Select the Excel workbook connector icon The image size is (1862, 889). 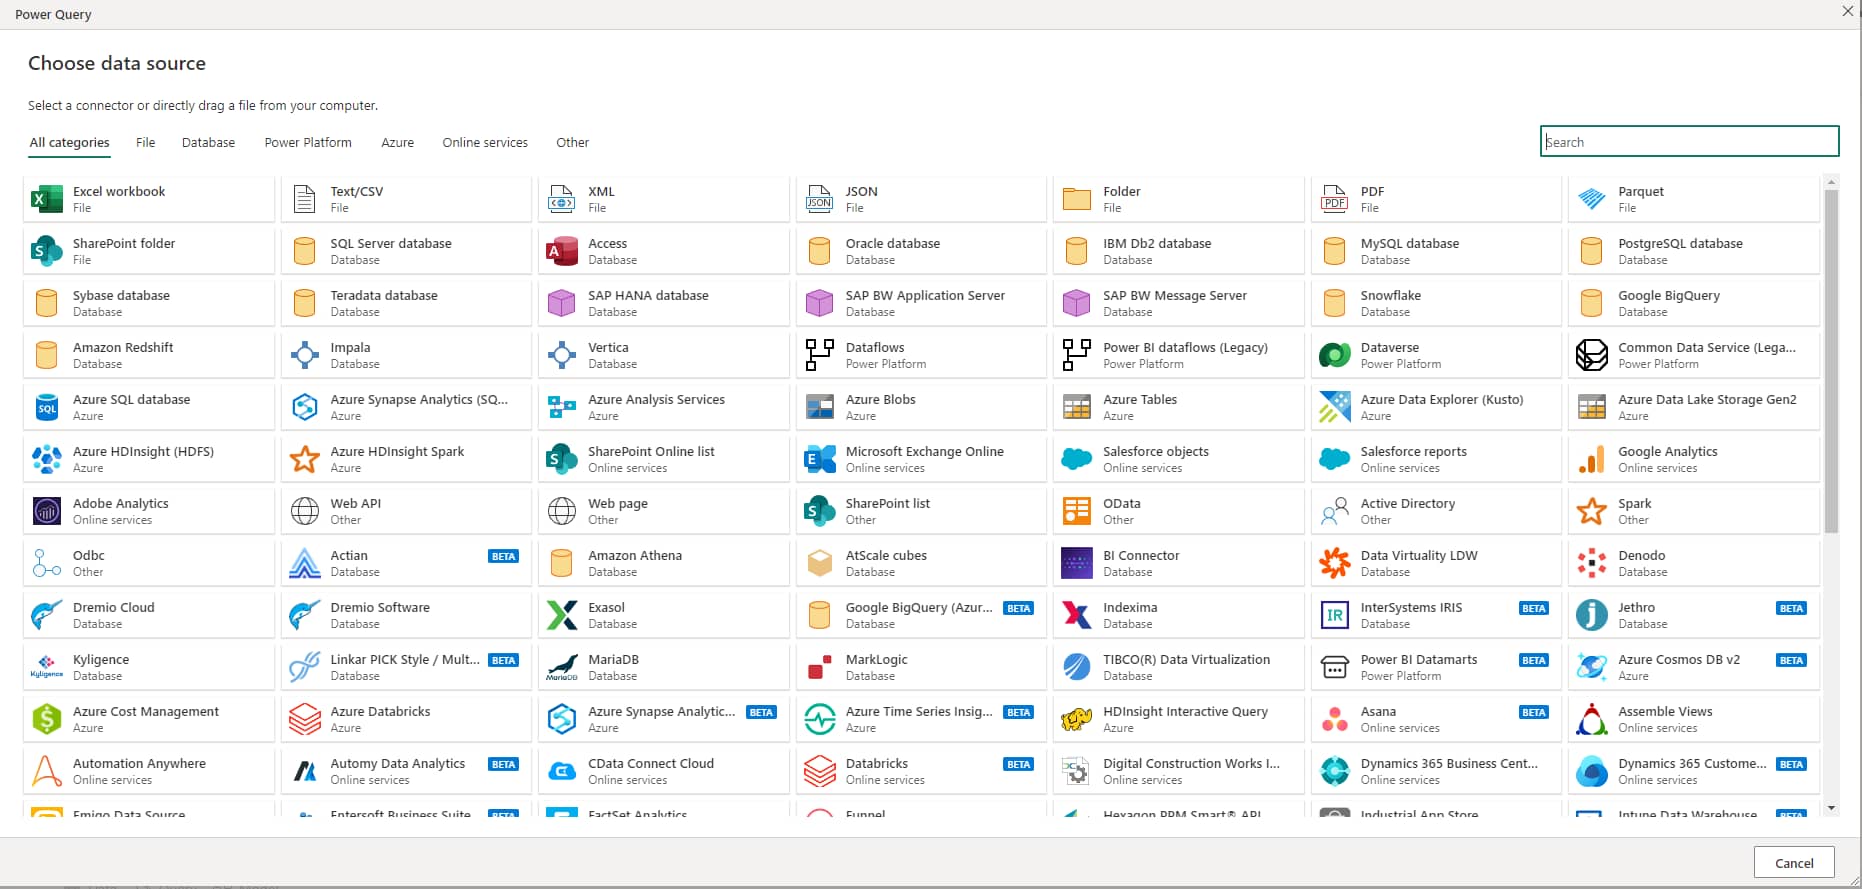[x=47, y=199]
